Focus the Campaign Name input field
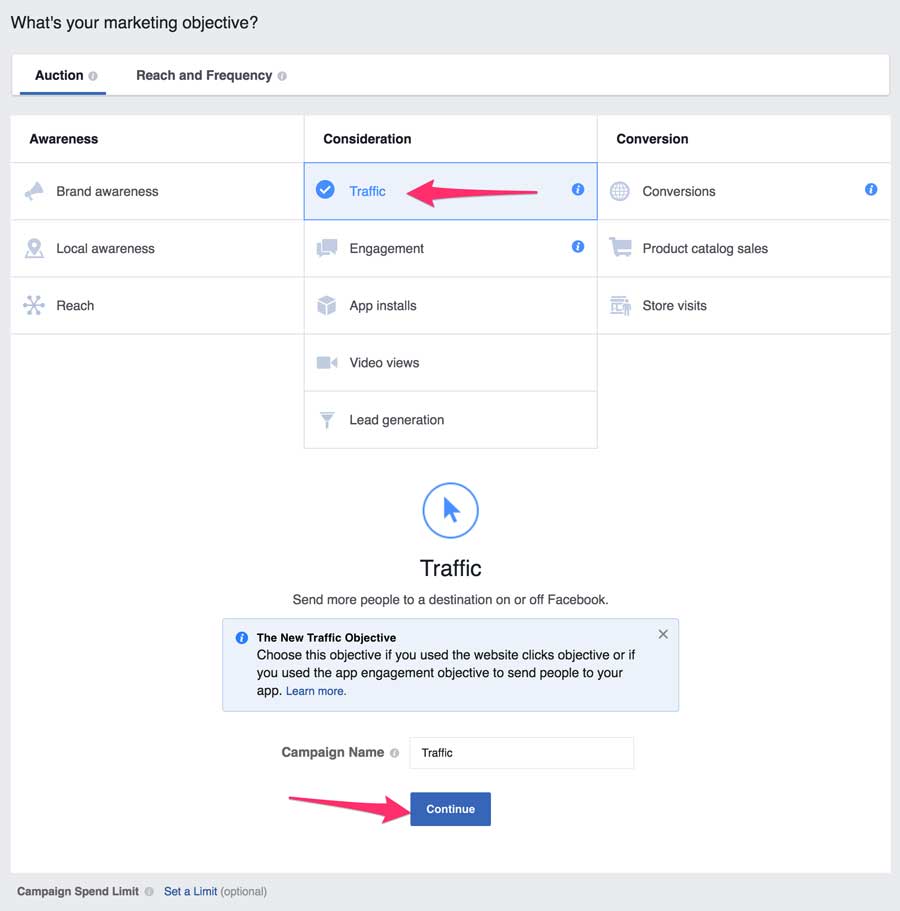This screenshot has width=900, height=911. point(522,753)
